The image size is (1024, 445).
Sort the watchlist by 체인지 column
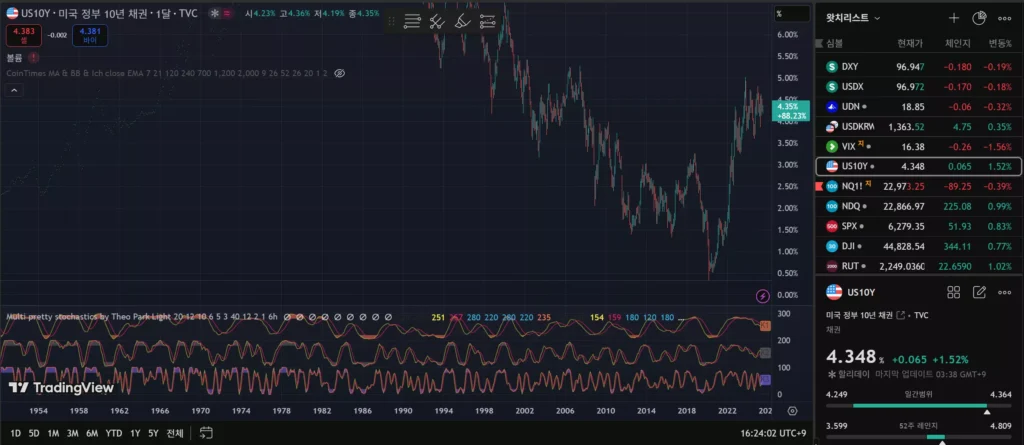coord(958,43)
